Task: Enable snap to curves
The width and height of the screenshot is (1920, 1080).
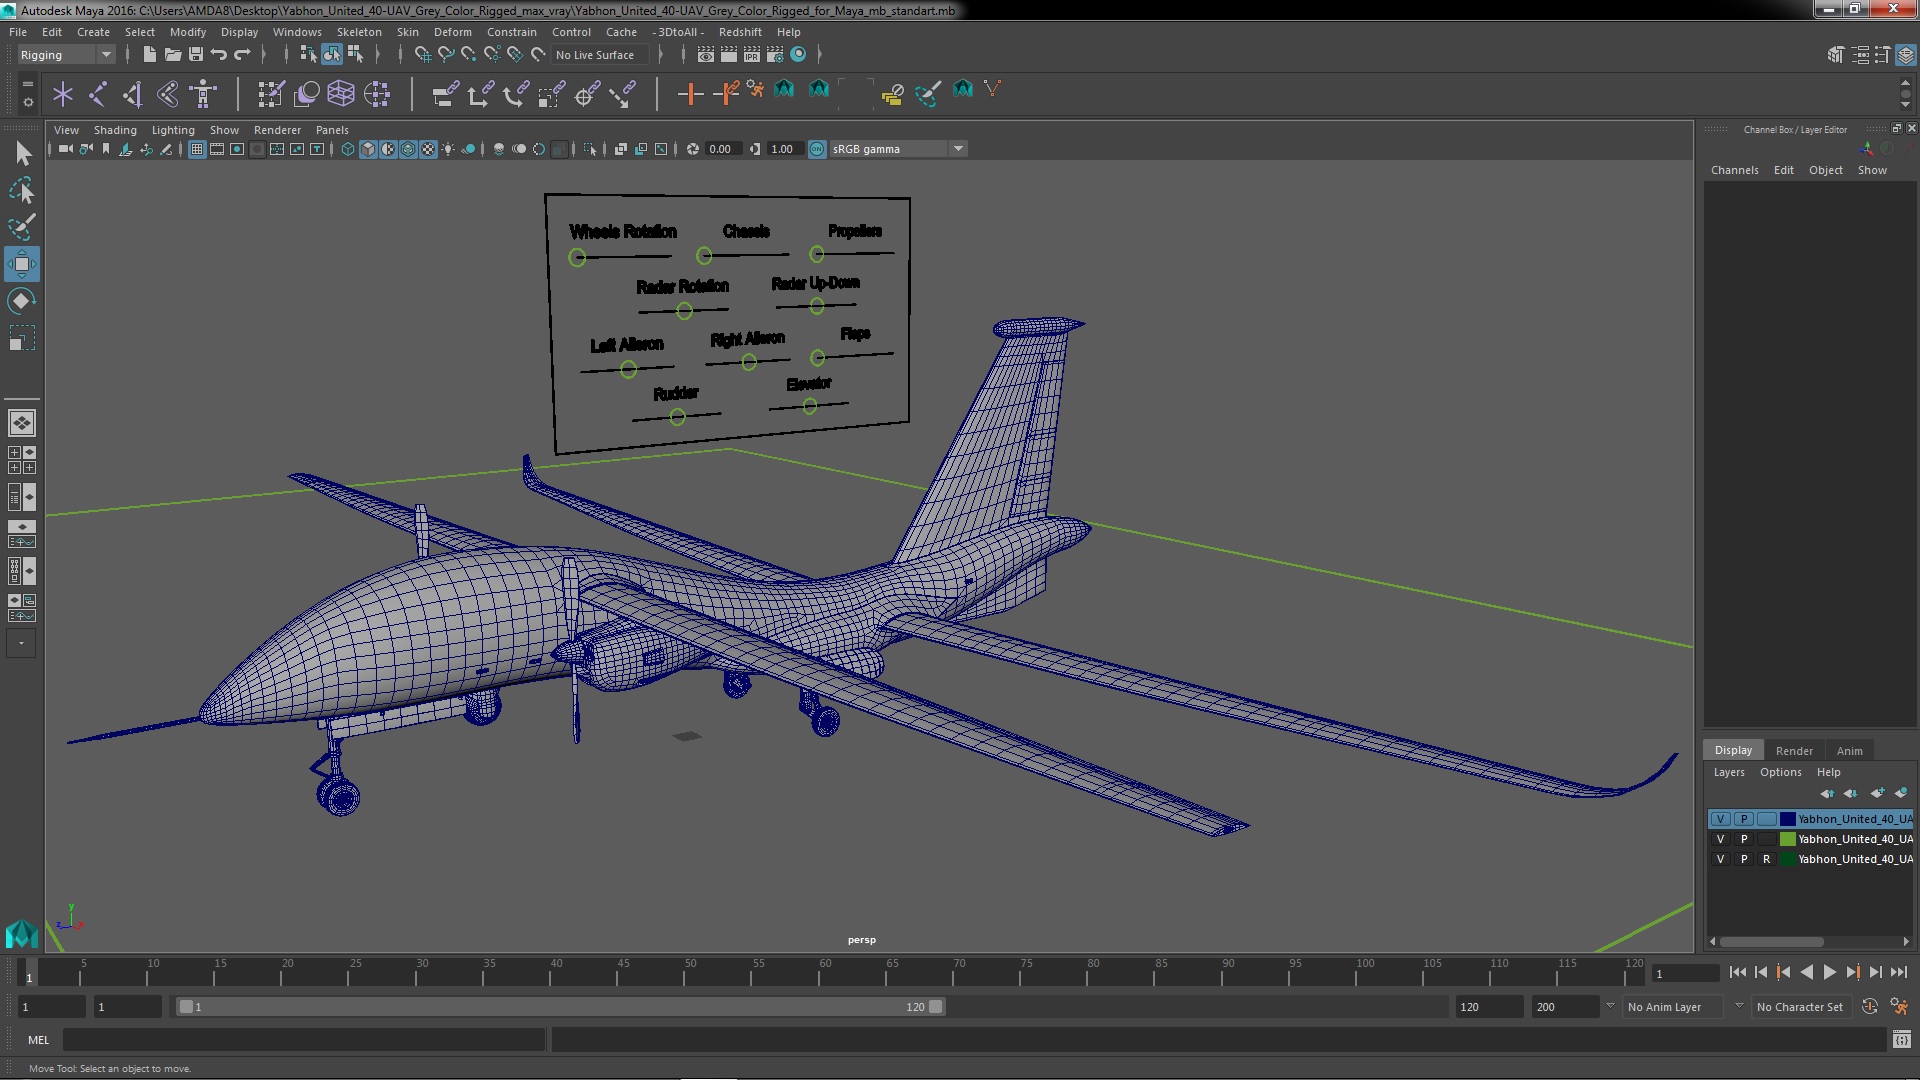Action: [x=446, y=54]
